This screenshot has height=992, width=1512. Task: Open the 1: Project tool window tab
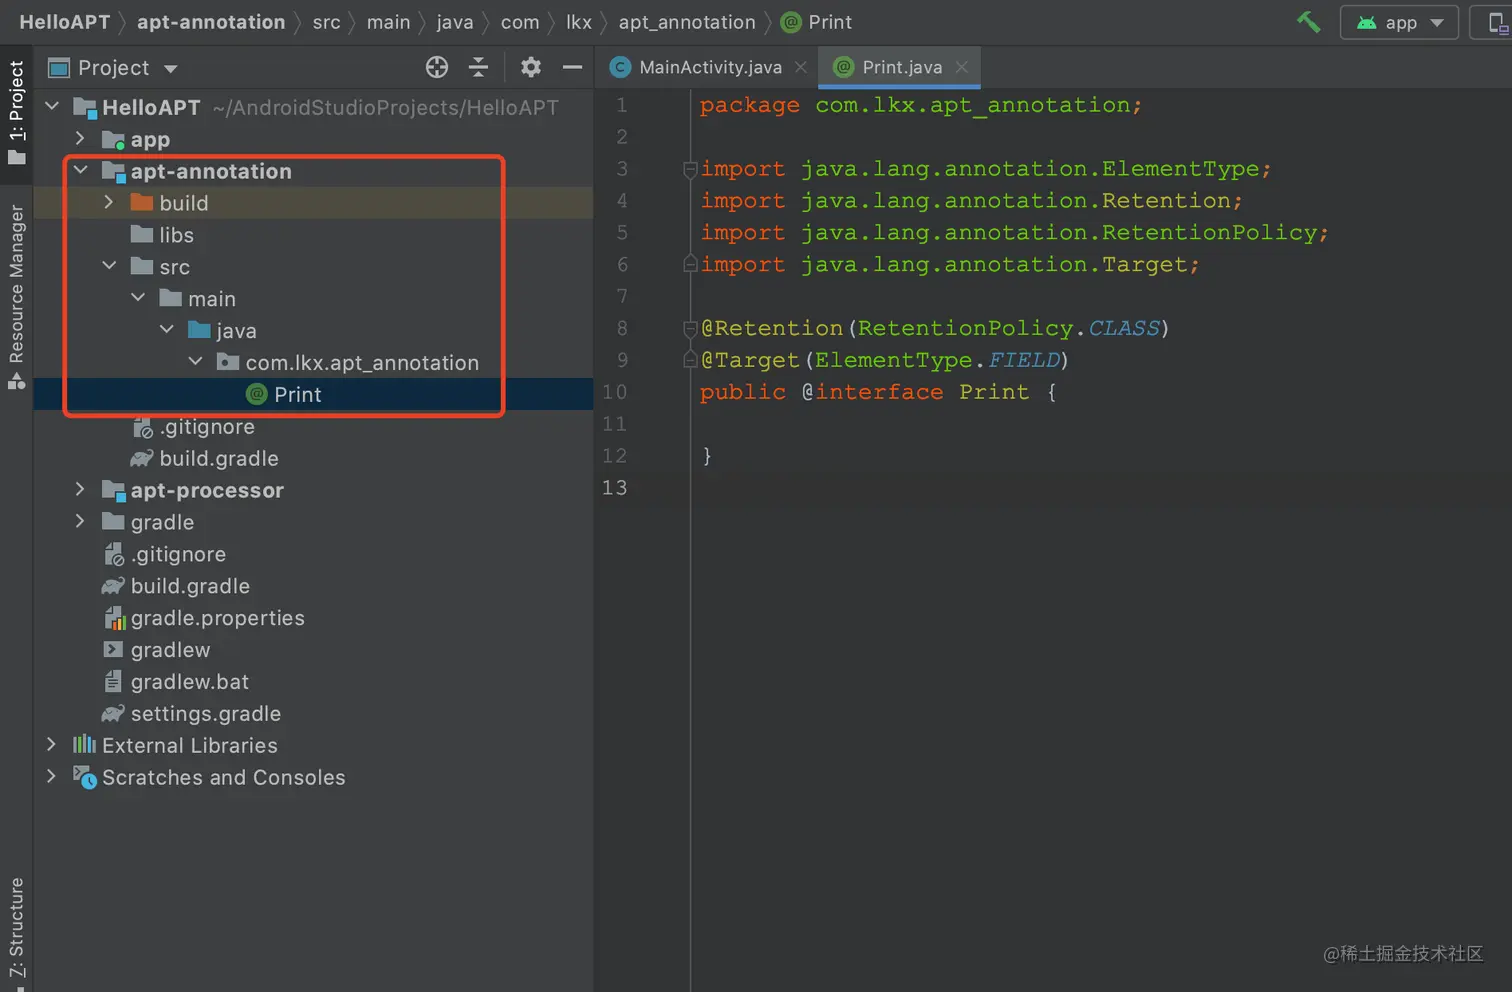[x=16, y=112]
